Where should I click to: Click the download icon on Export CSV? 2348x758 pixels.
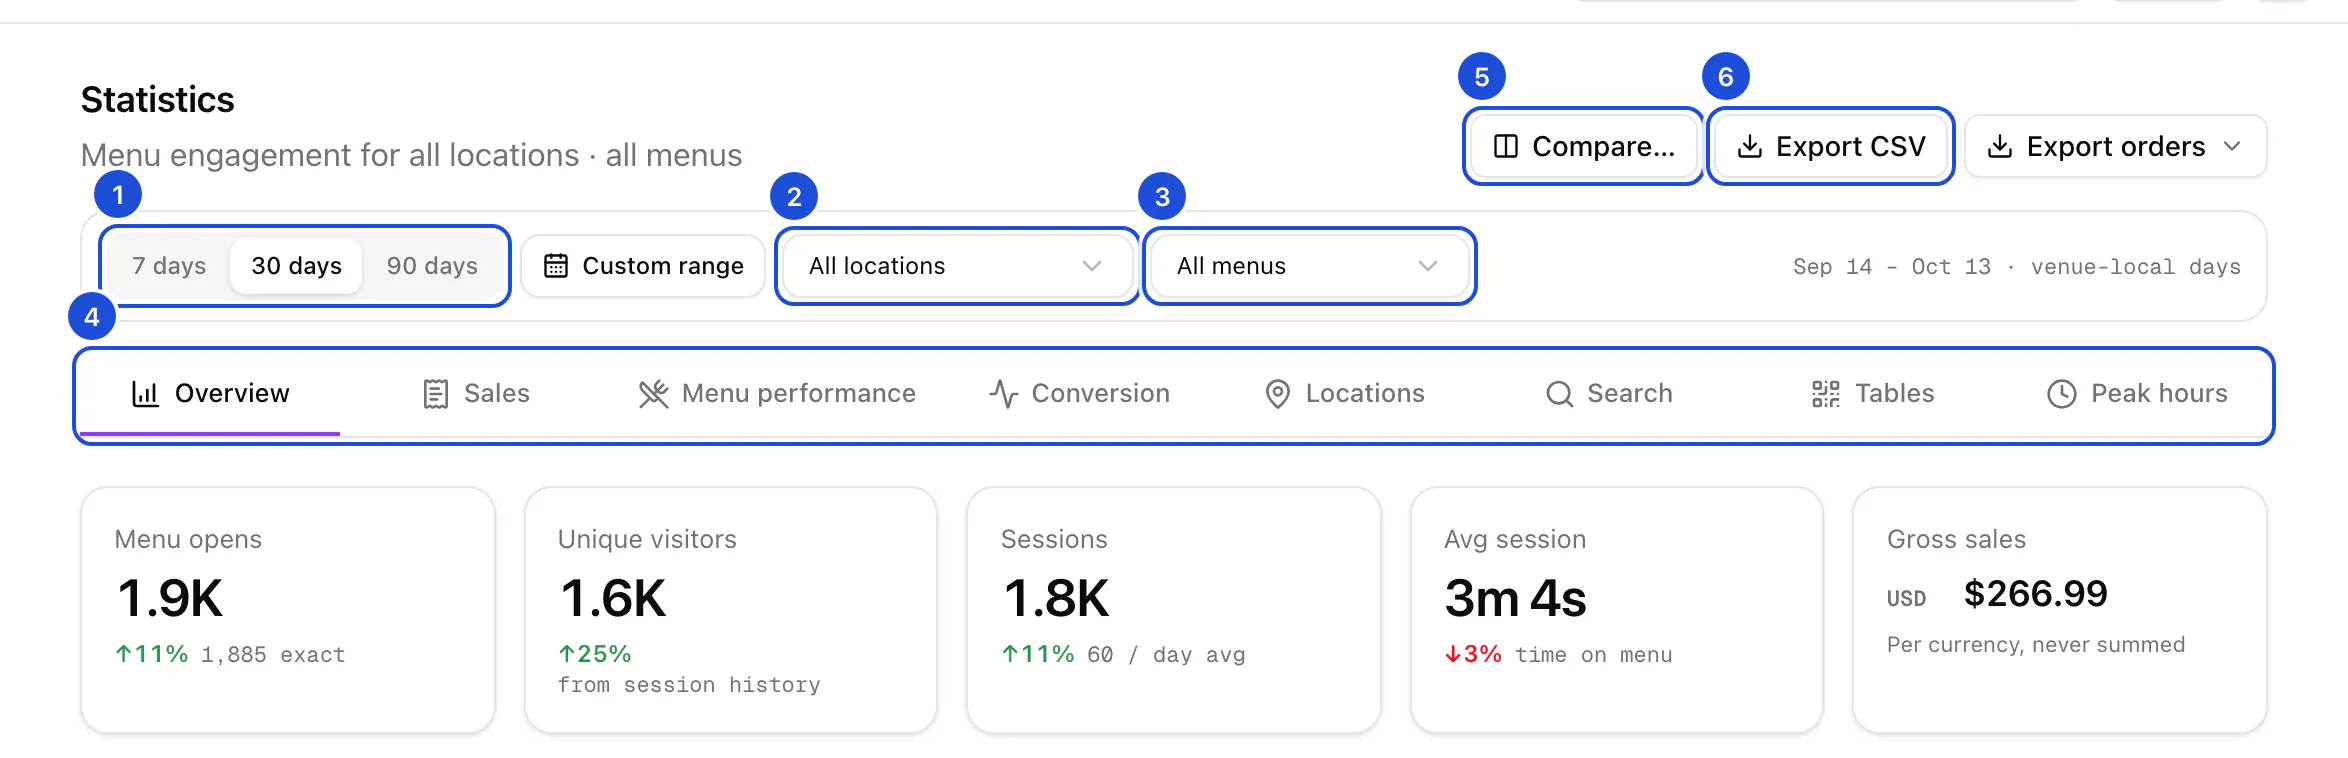(x=1750, y=147)
